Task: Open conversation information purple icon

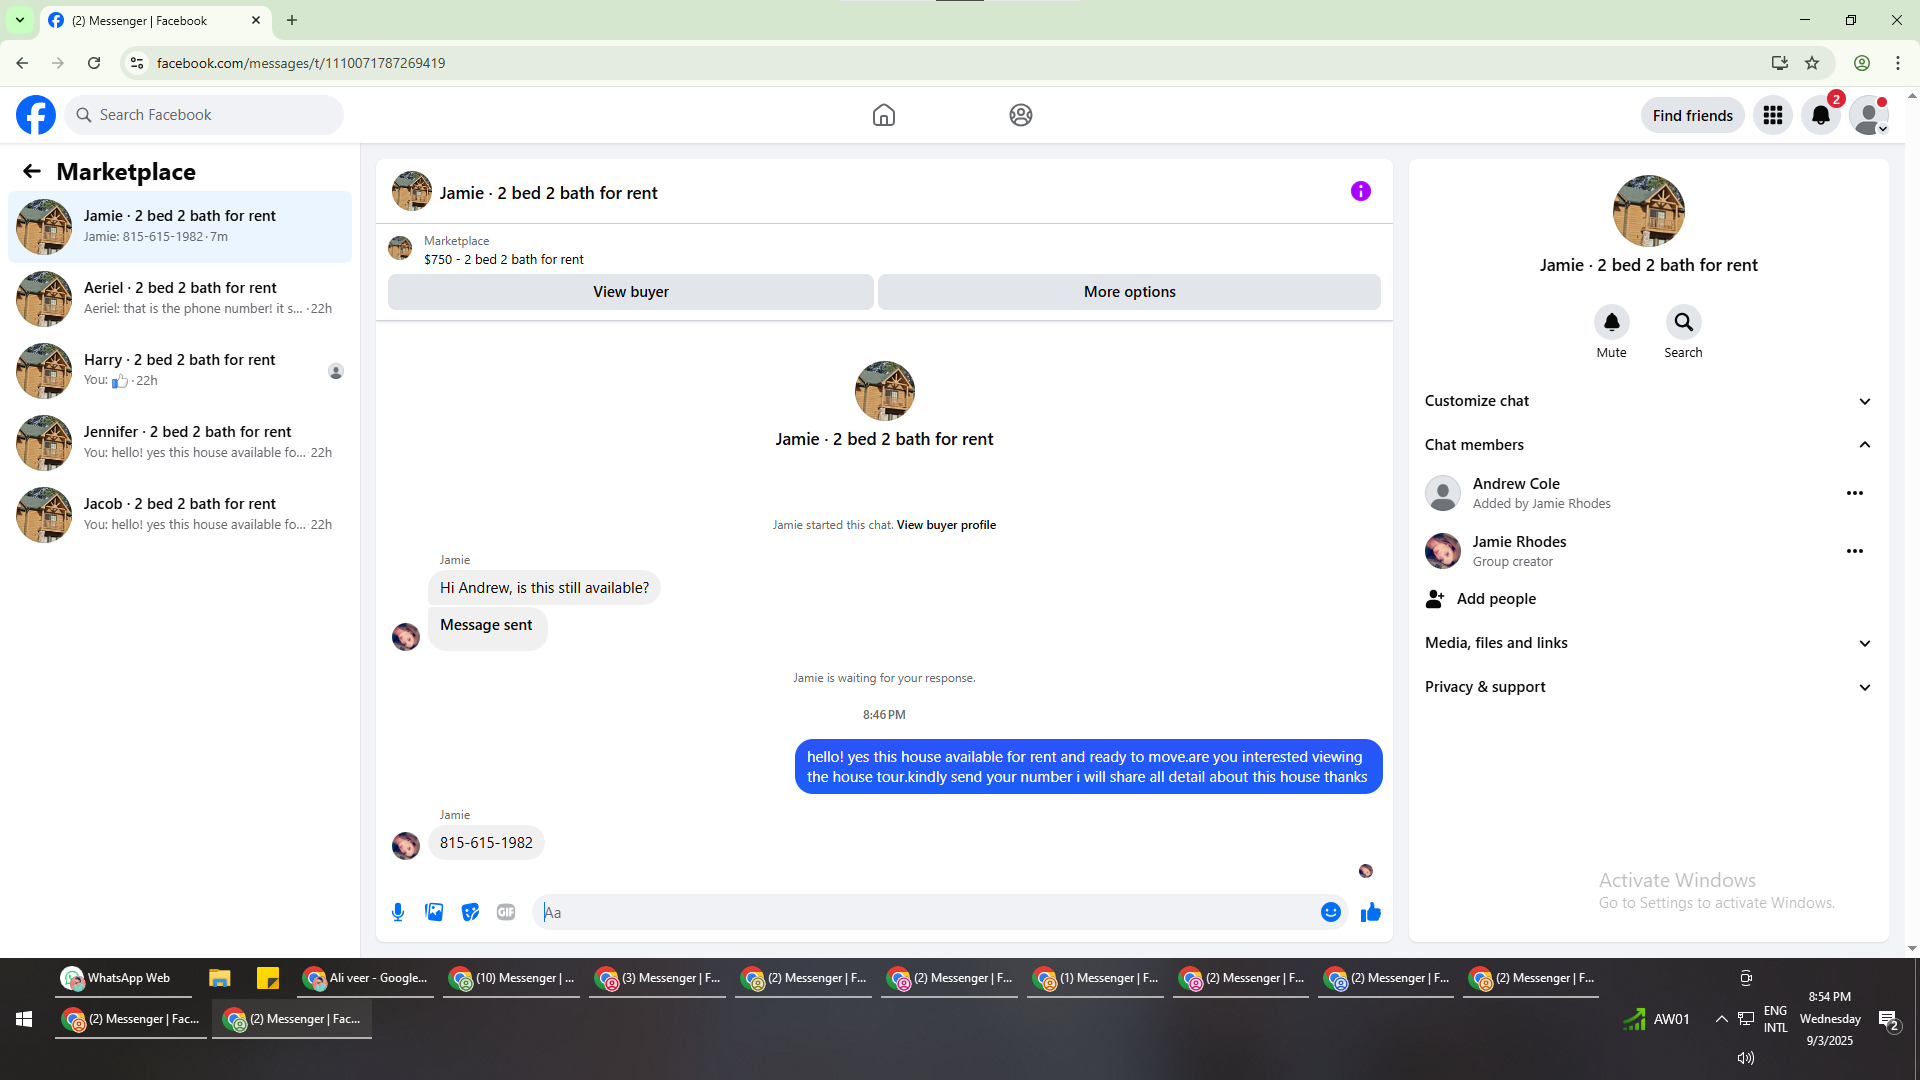Action: point(1361,191)
